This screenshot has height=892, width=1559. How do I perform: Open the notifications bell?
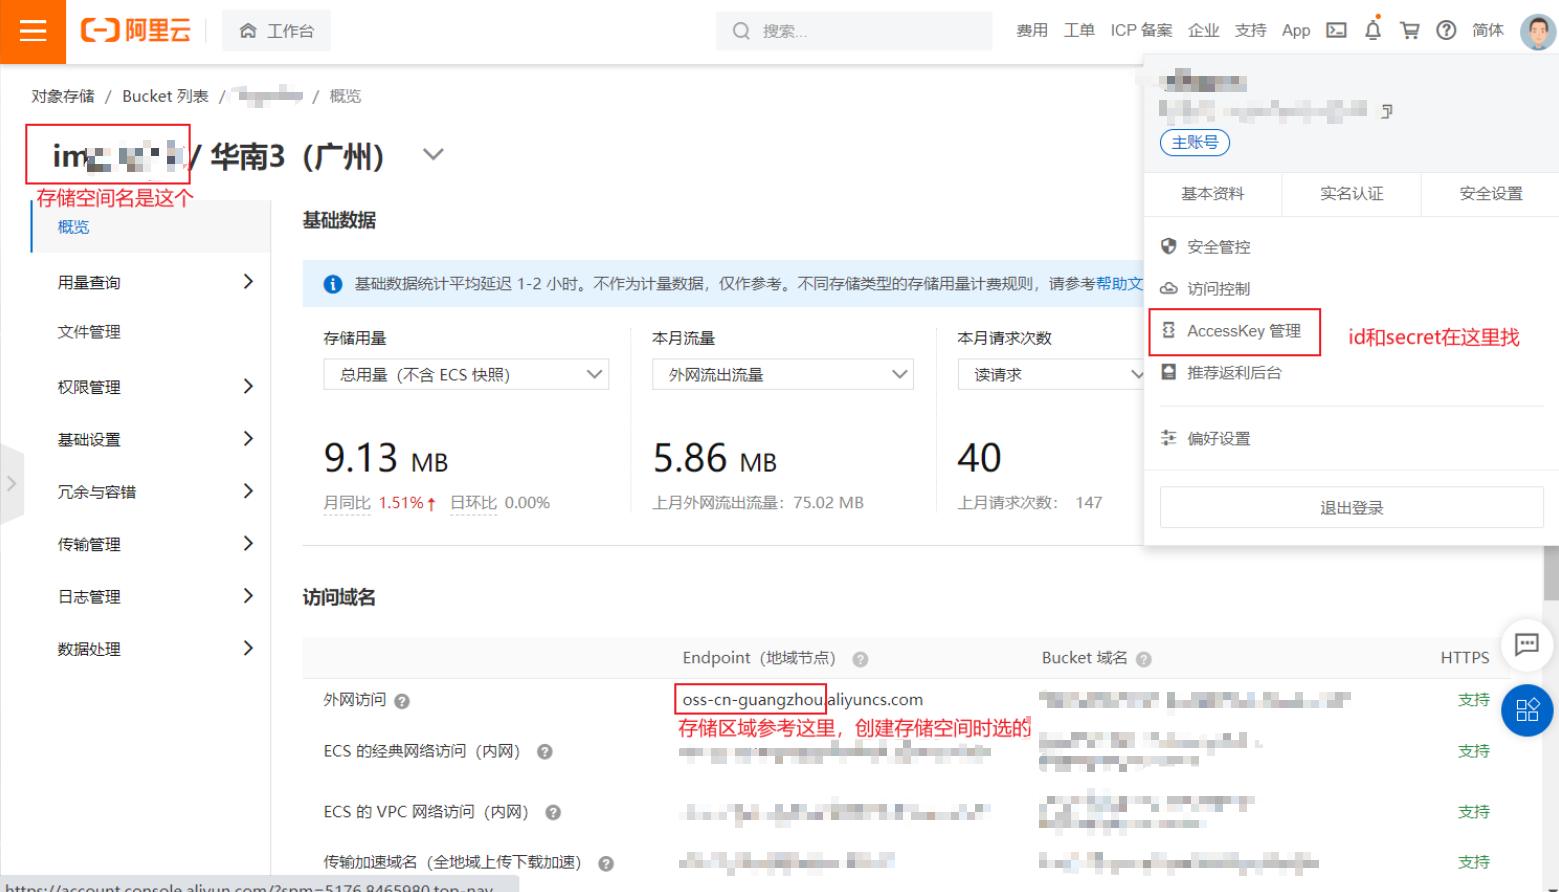pos(1373,30)
